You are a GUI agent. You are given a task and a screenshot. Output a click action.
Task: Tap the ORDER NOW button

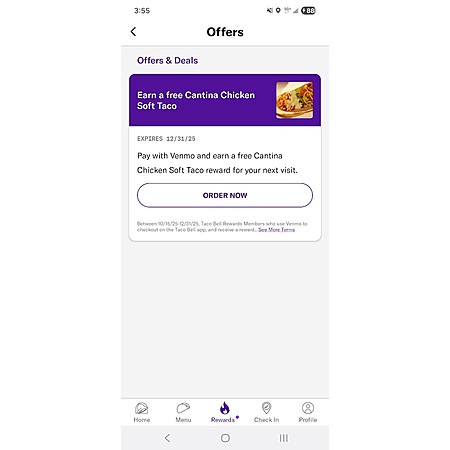coord(225,195)
